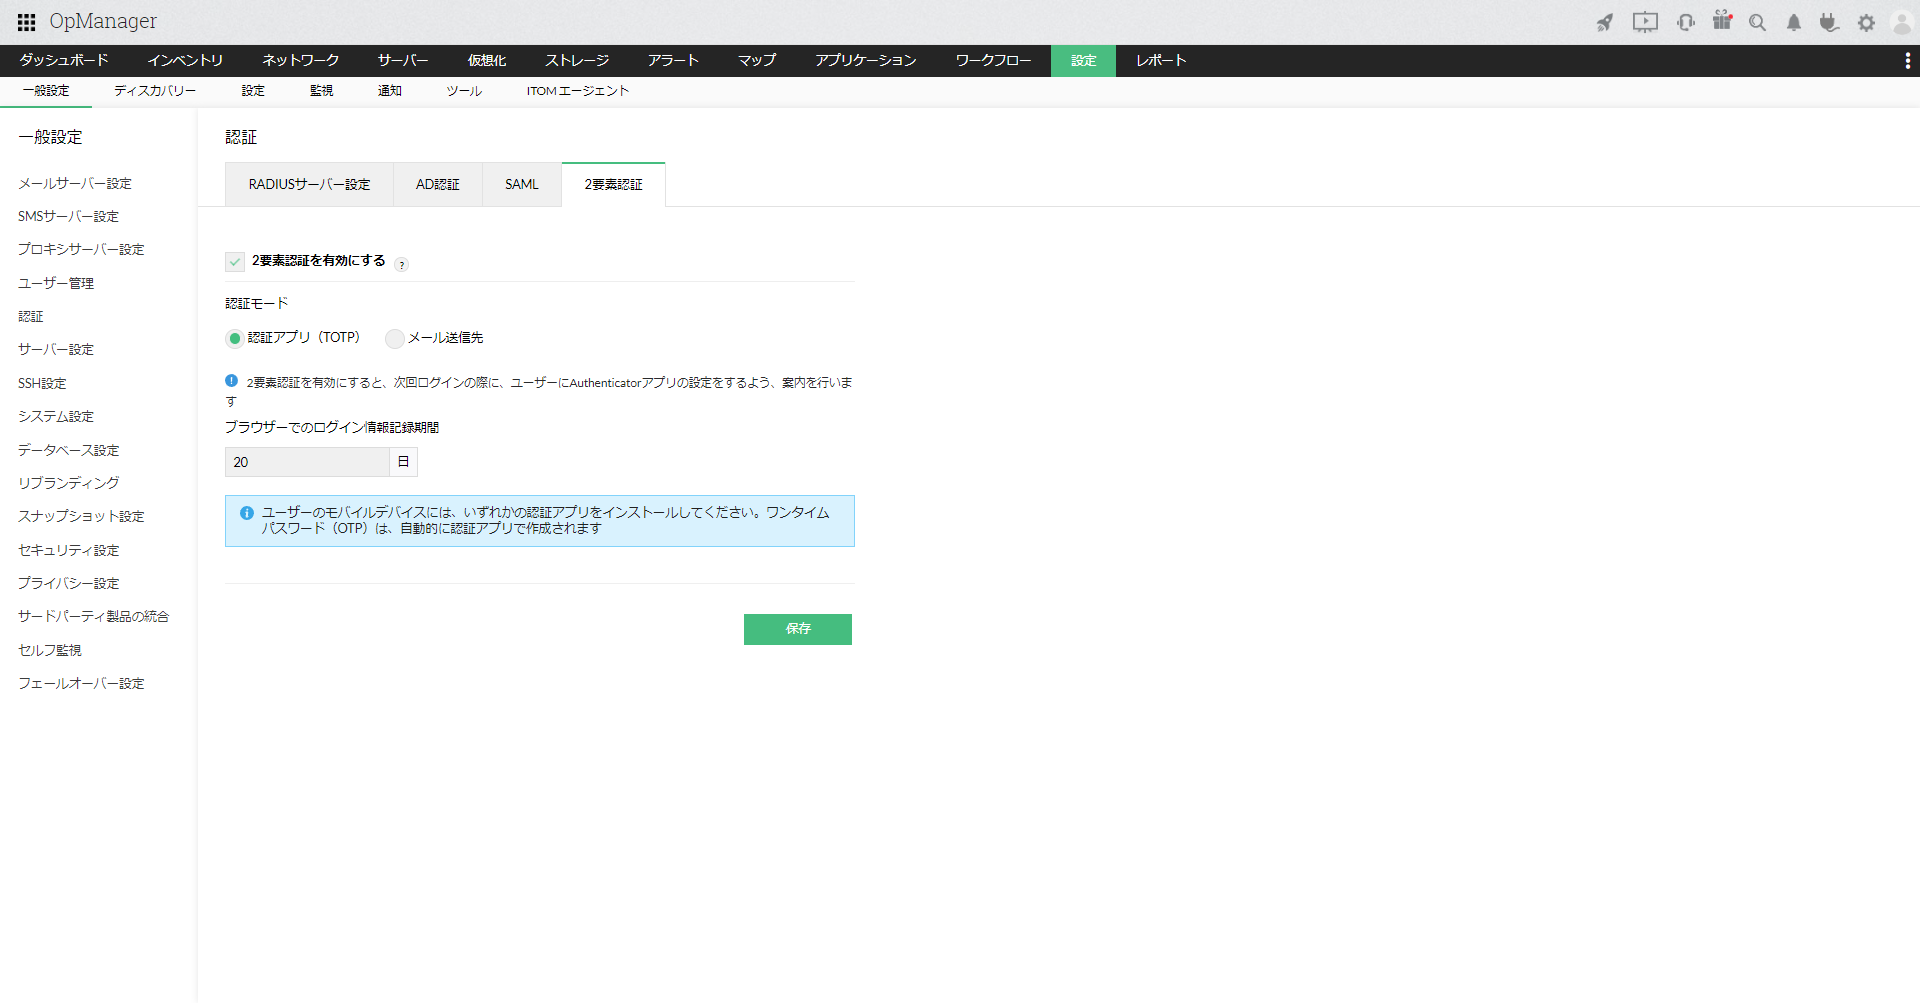Launch the getting started rocket icon

click(x=1605, y=21)
